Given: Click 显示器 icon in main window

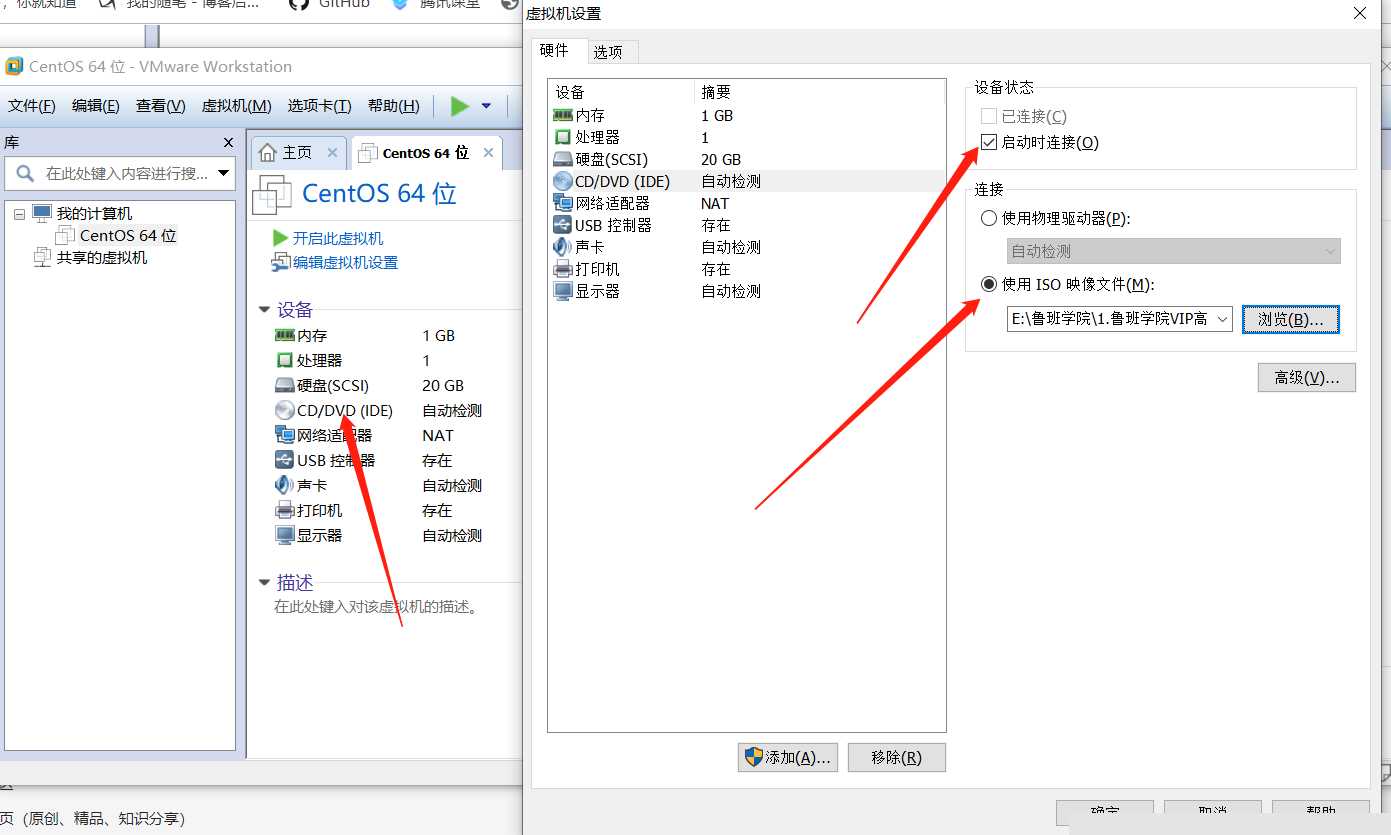Looking at the screenshot, I should pos(284,535).
